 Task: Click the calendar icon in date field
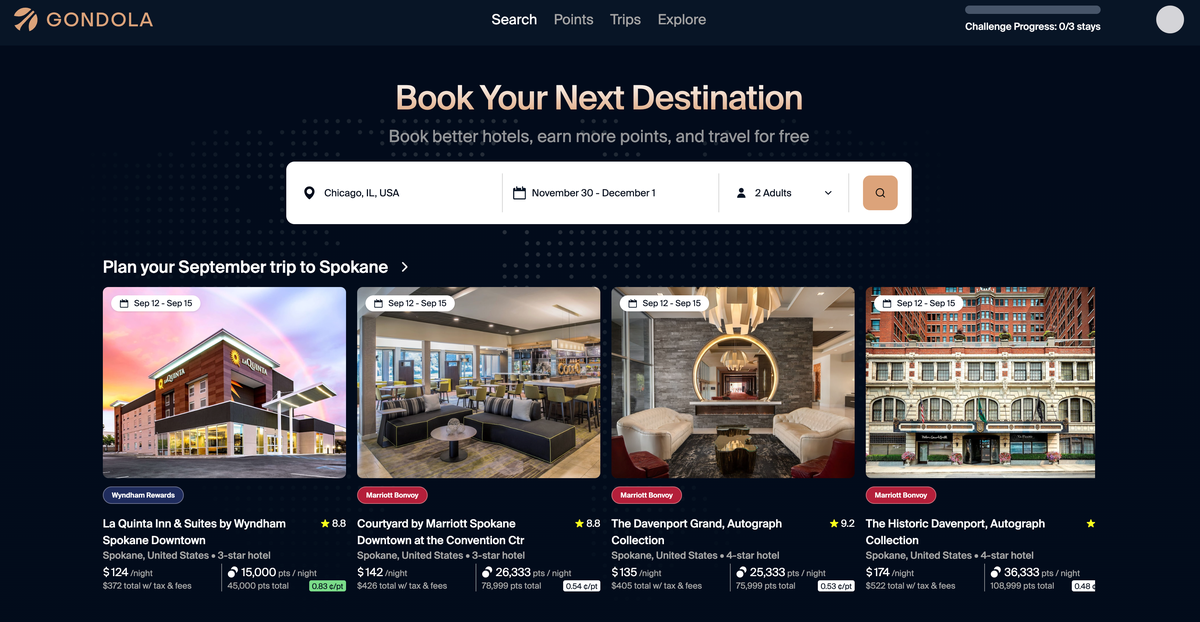click(519, 193)
